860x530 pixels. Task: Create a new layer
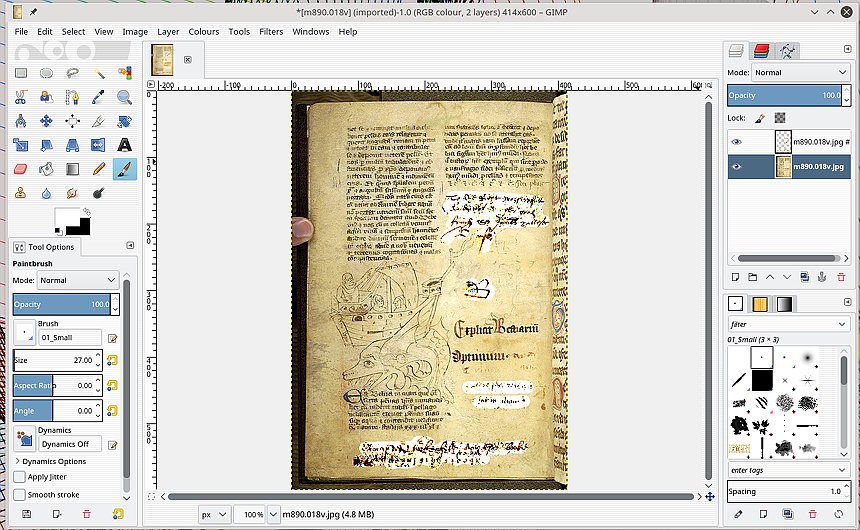point(735,277)
